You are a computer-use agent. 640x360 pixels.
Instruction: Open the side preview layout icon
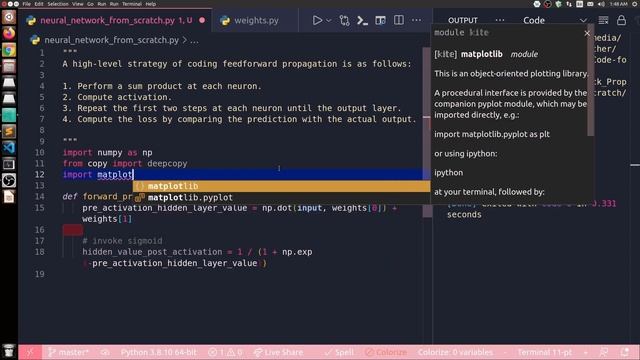380,20
